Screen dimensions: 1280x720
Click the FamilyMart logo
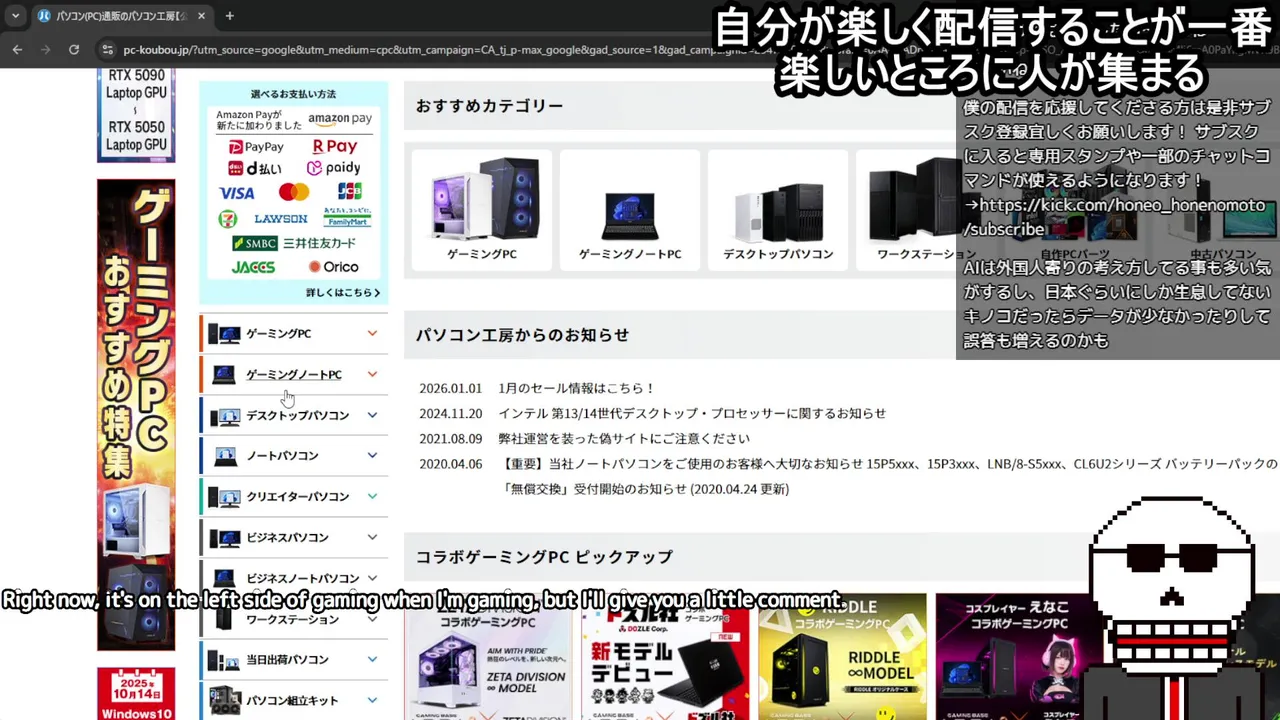tap(347, 217)
